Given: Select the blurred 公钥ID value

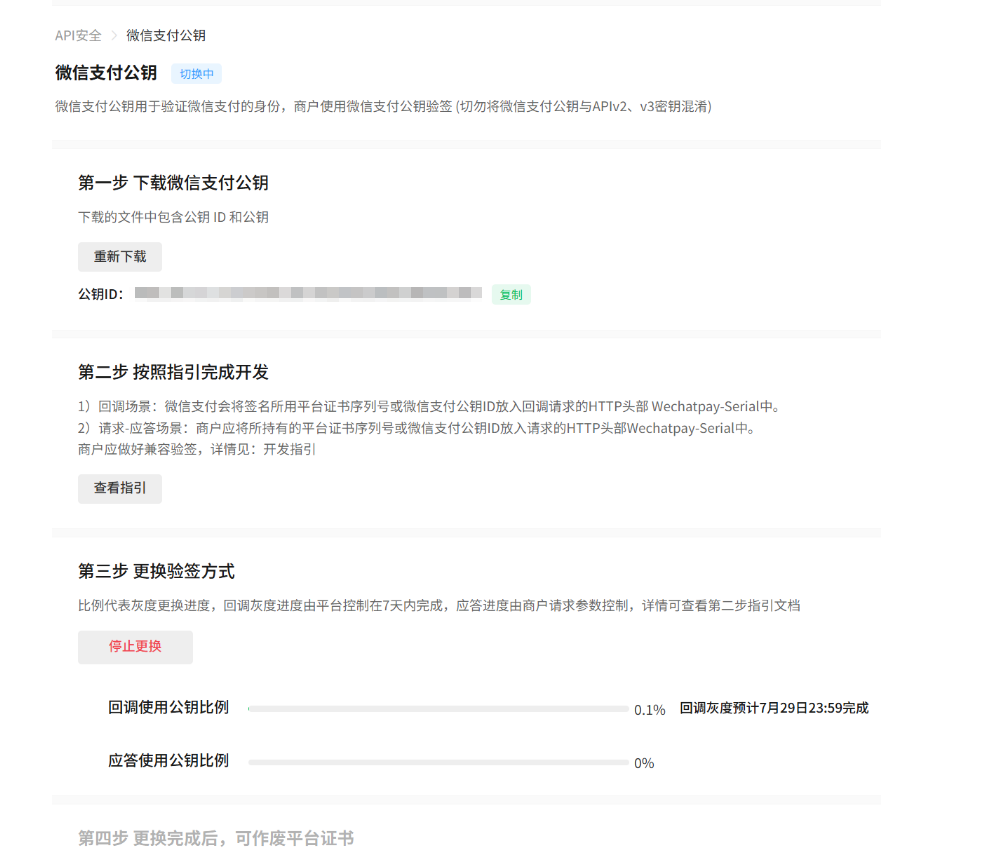Looking at the screenshot, I should coord(308,293).
